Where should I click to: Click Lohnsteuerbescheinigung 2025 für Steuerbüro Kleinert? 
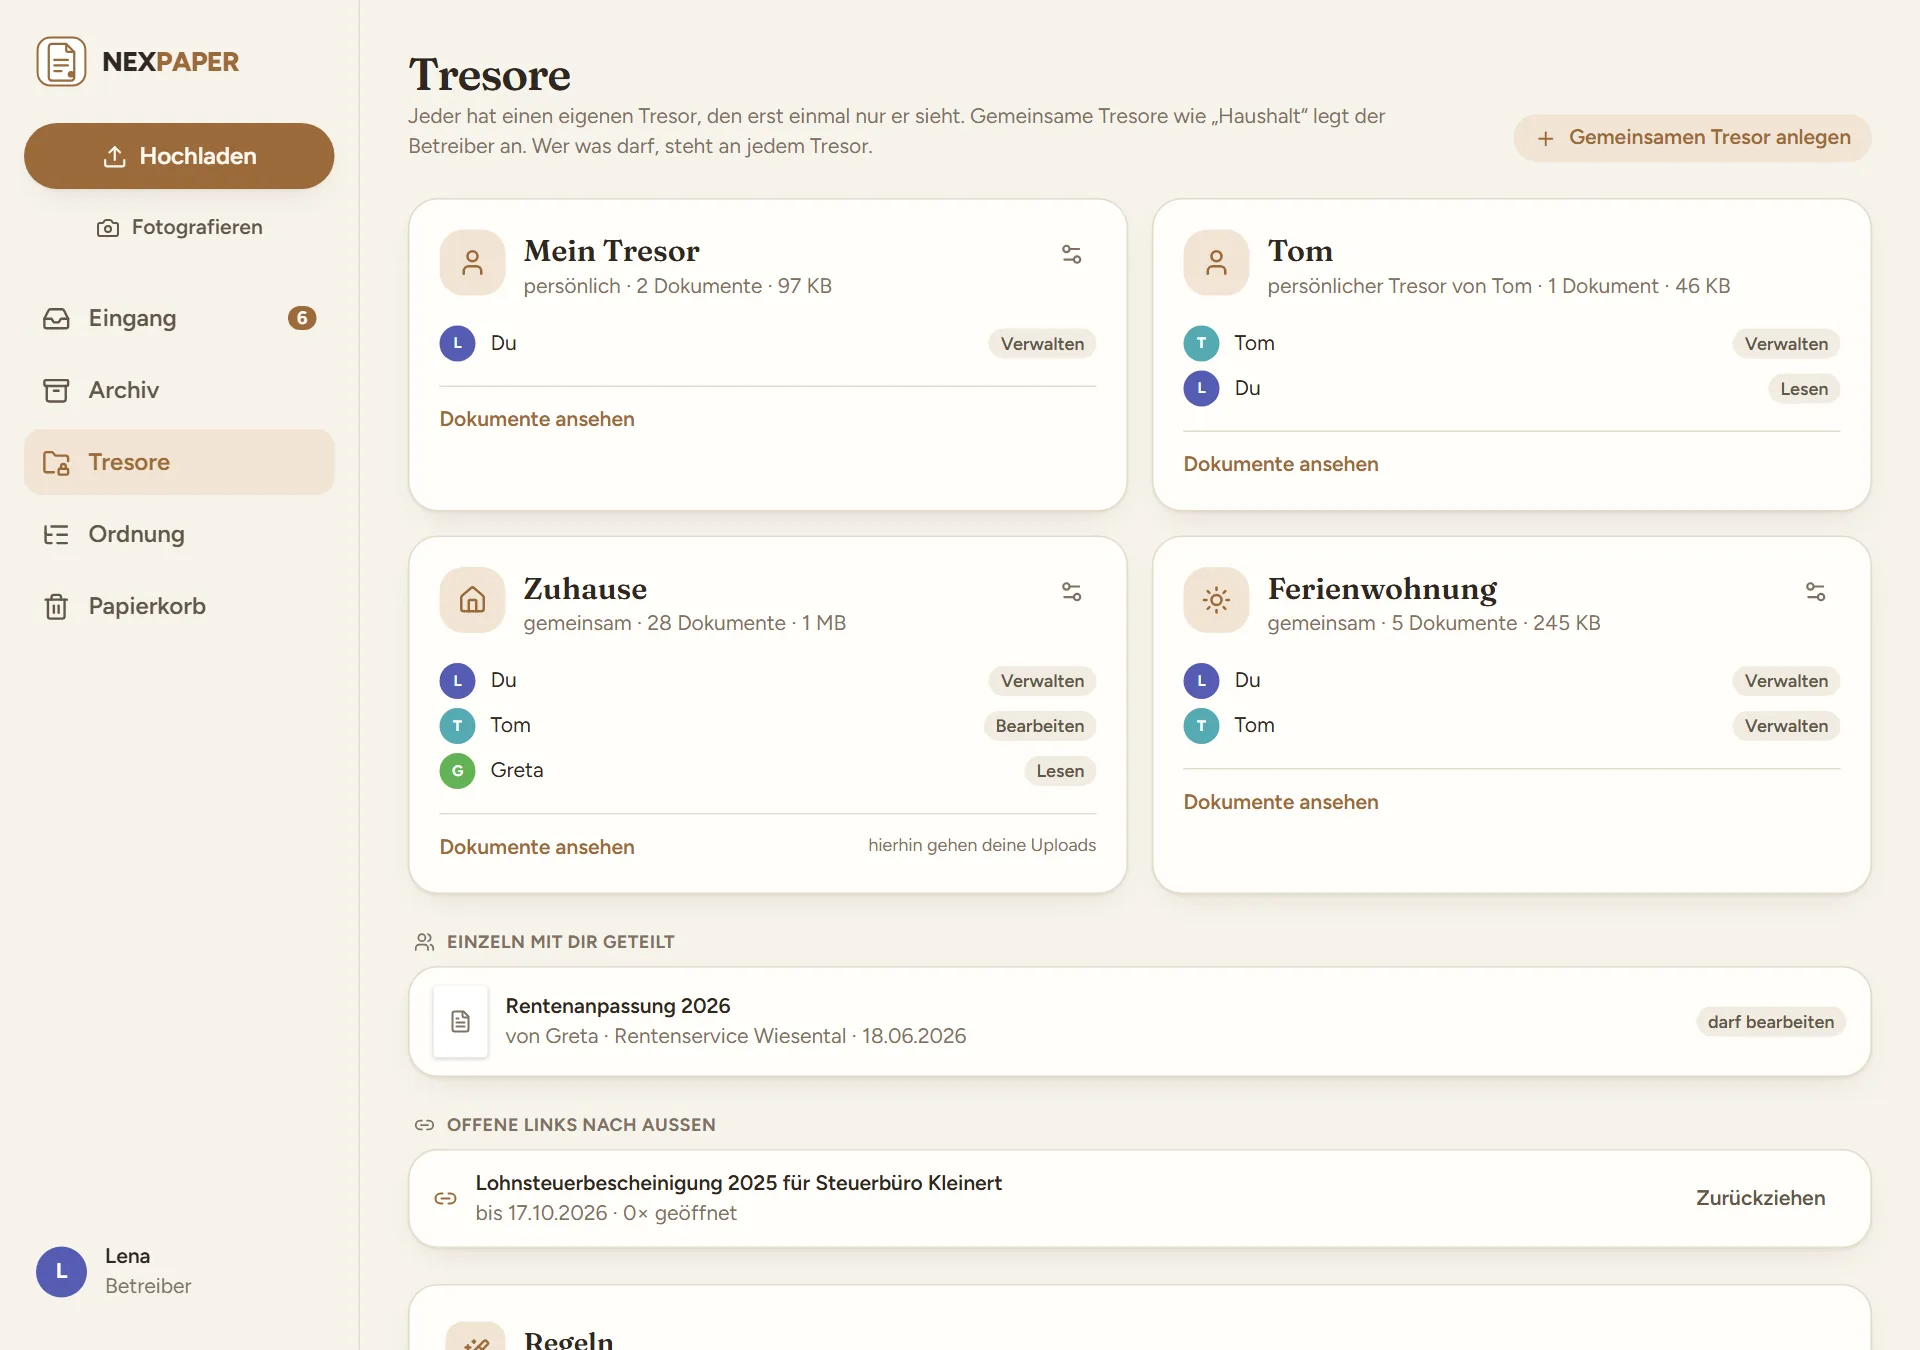click(738, 1183)
